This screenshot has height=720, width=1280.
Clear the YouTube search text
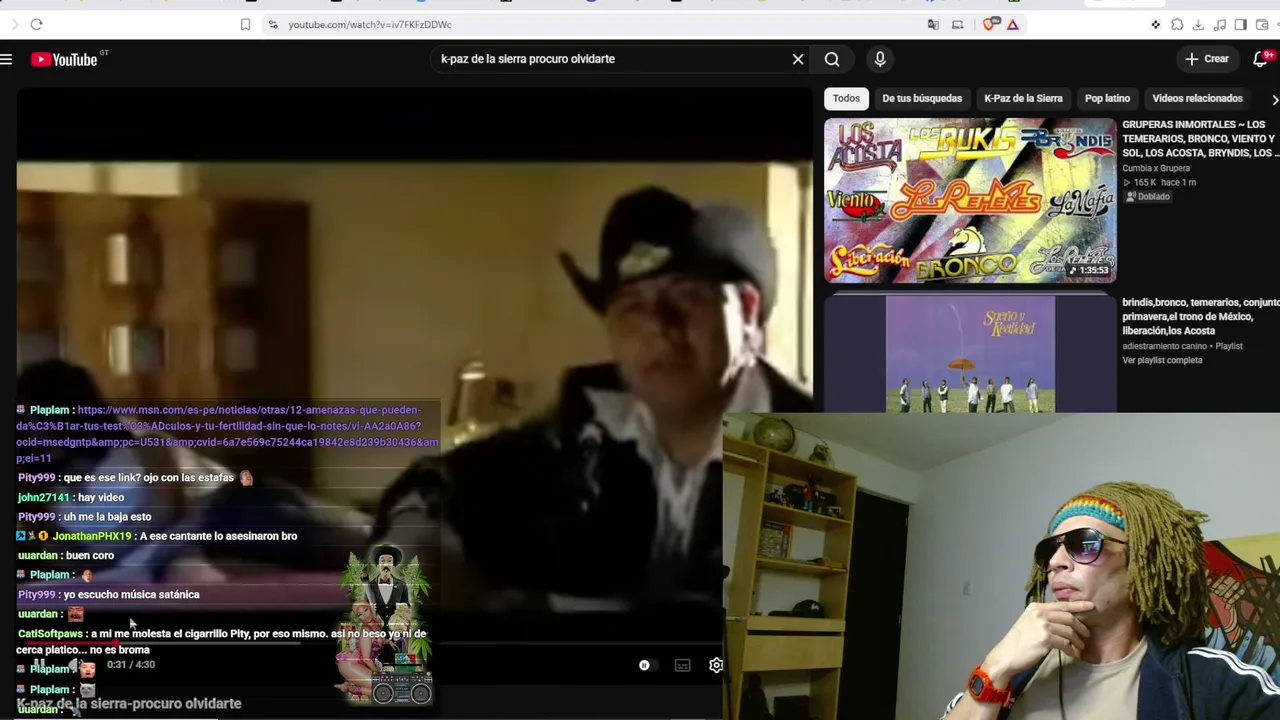(x=798, y=59)
